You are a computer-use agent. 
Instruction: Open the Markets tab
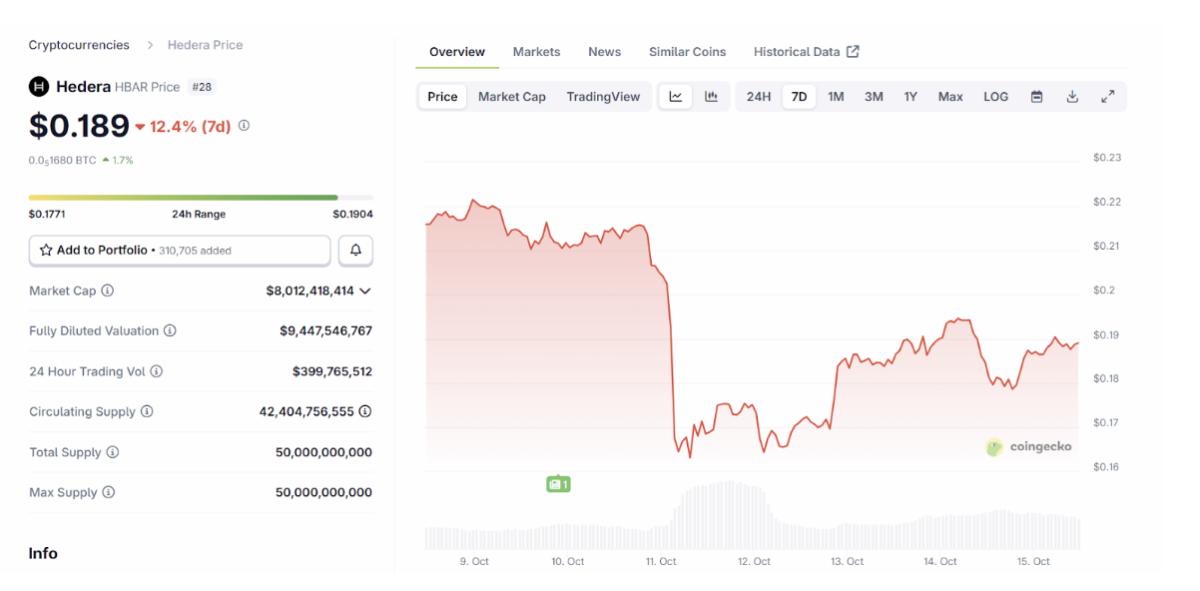click(x=536, y=52)
